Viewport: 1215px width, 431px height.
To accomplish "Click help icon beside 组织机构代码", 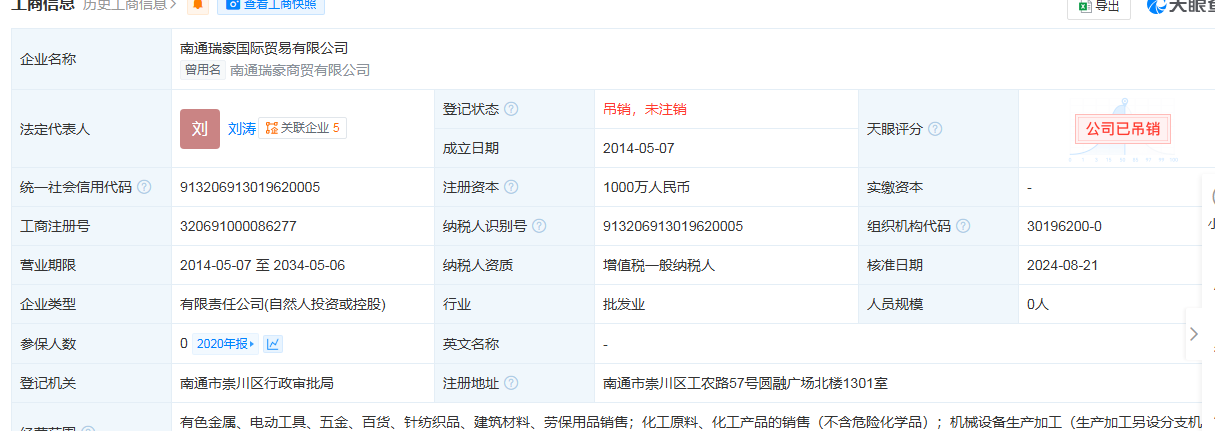I will [963, 226].
